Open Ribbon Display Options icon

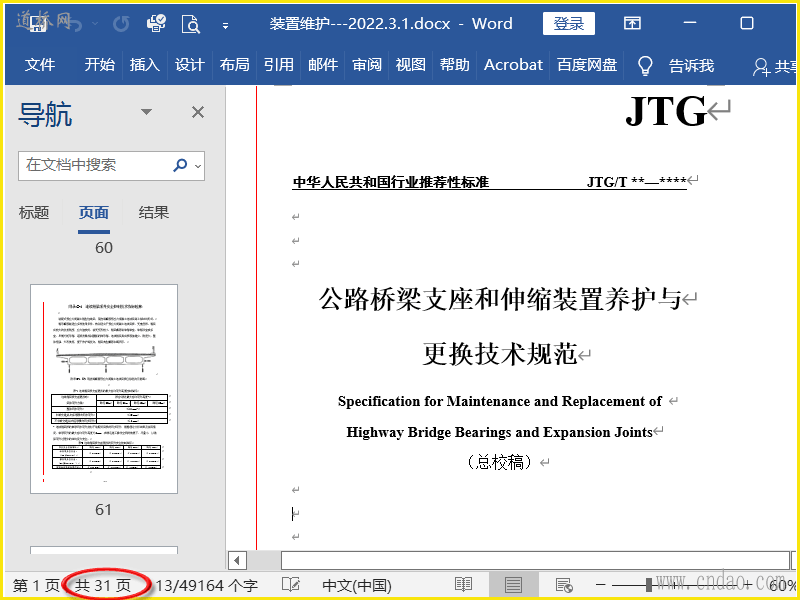click(x=632, y=23)
